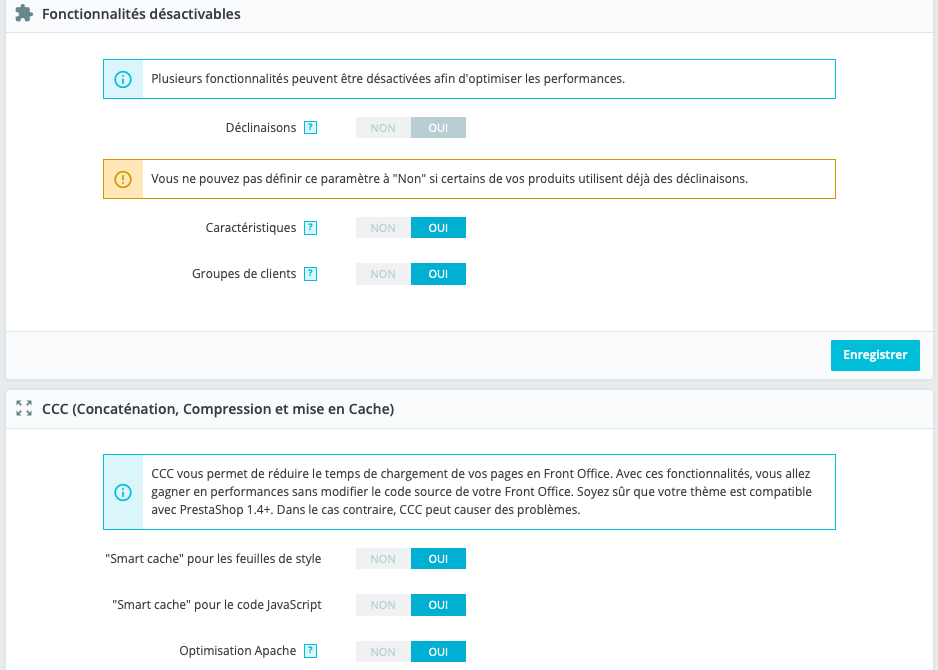Select OUI for Caractéristiques
The height and width of the screenshot is (670, 938).
click(x=438, y=228)
